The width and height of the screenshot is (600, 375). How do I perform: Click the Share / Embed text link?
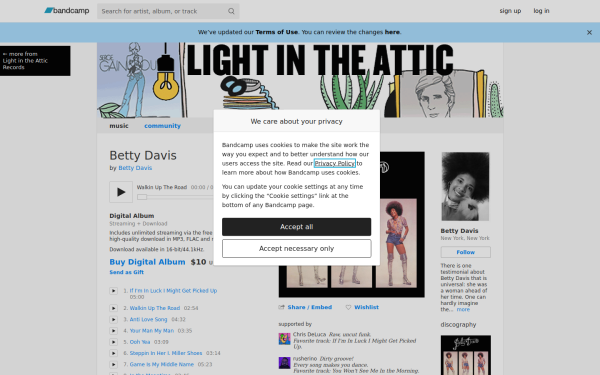coord(310,307)
